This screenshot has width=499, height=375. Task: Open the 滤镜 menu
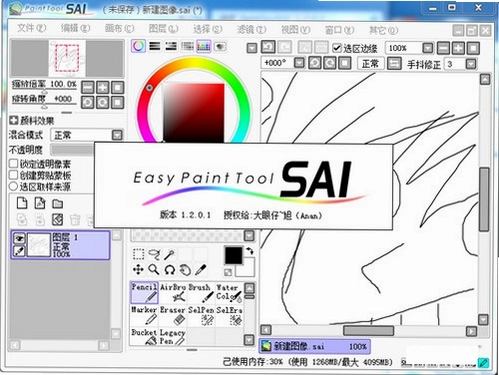251,30
